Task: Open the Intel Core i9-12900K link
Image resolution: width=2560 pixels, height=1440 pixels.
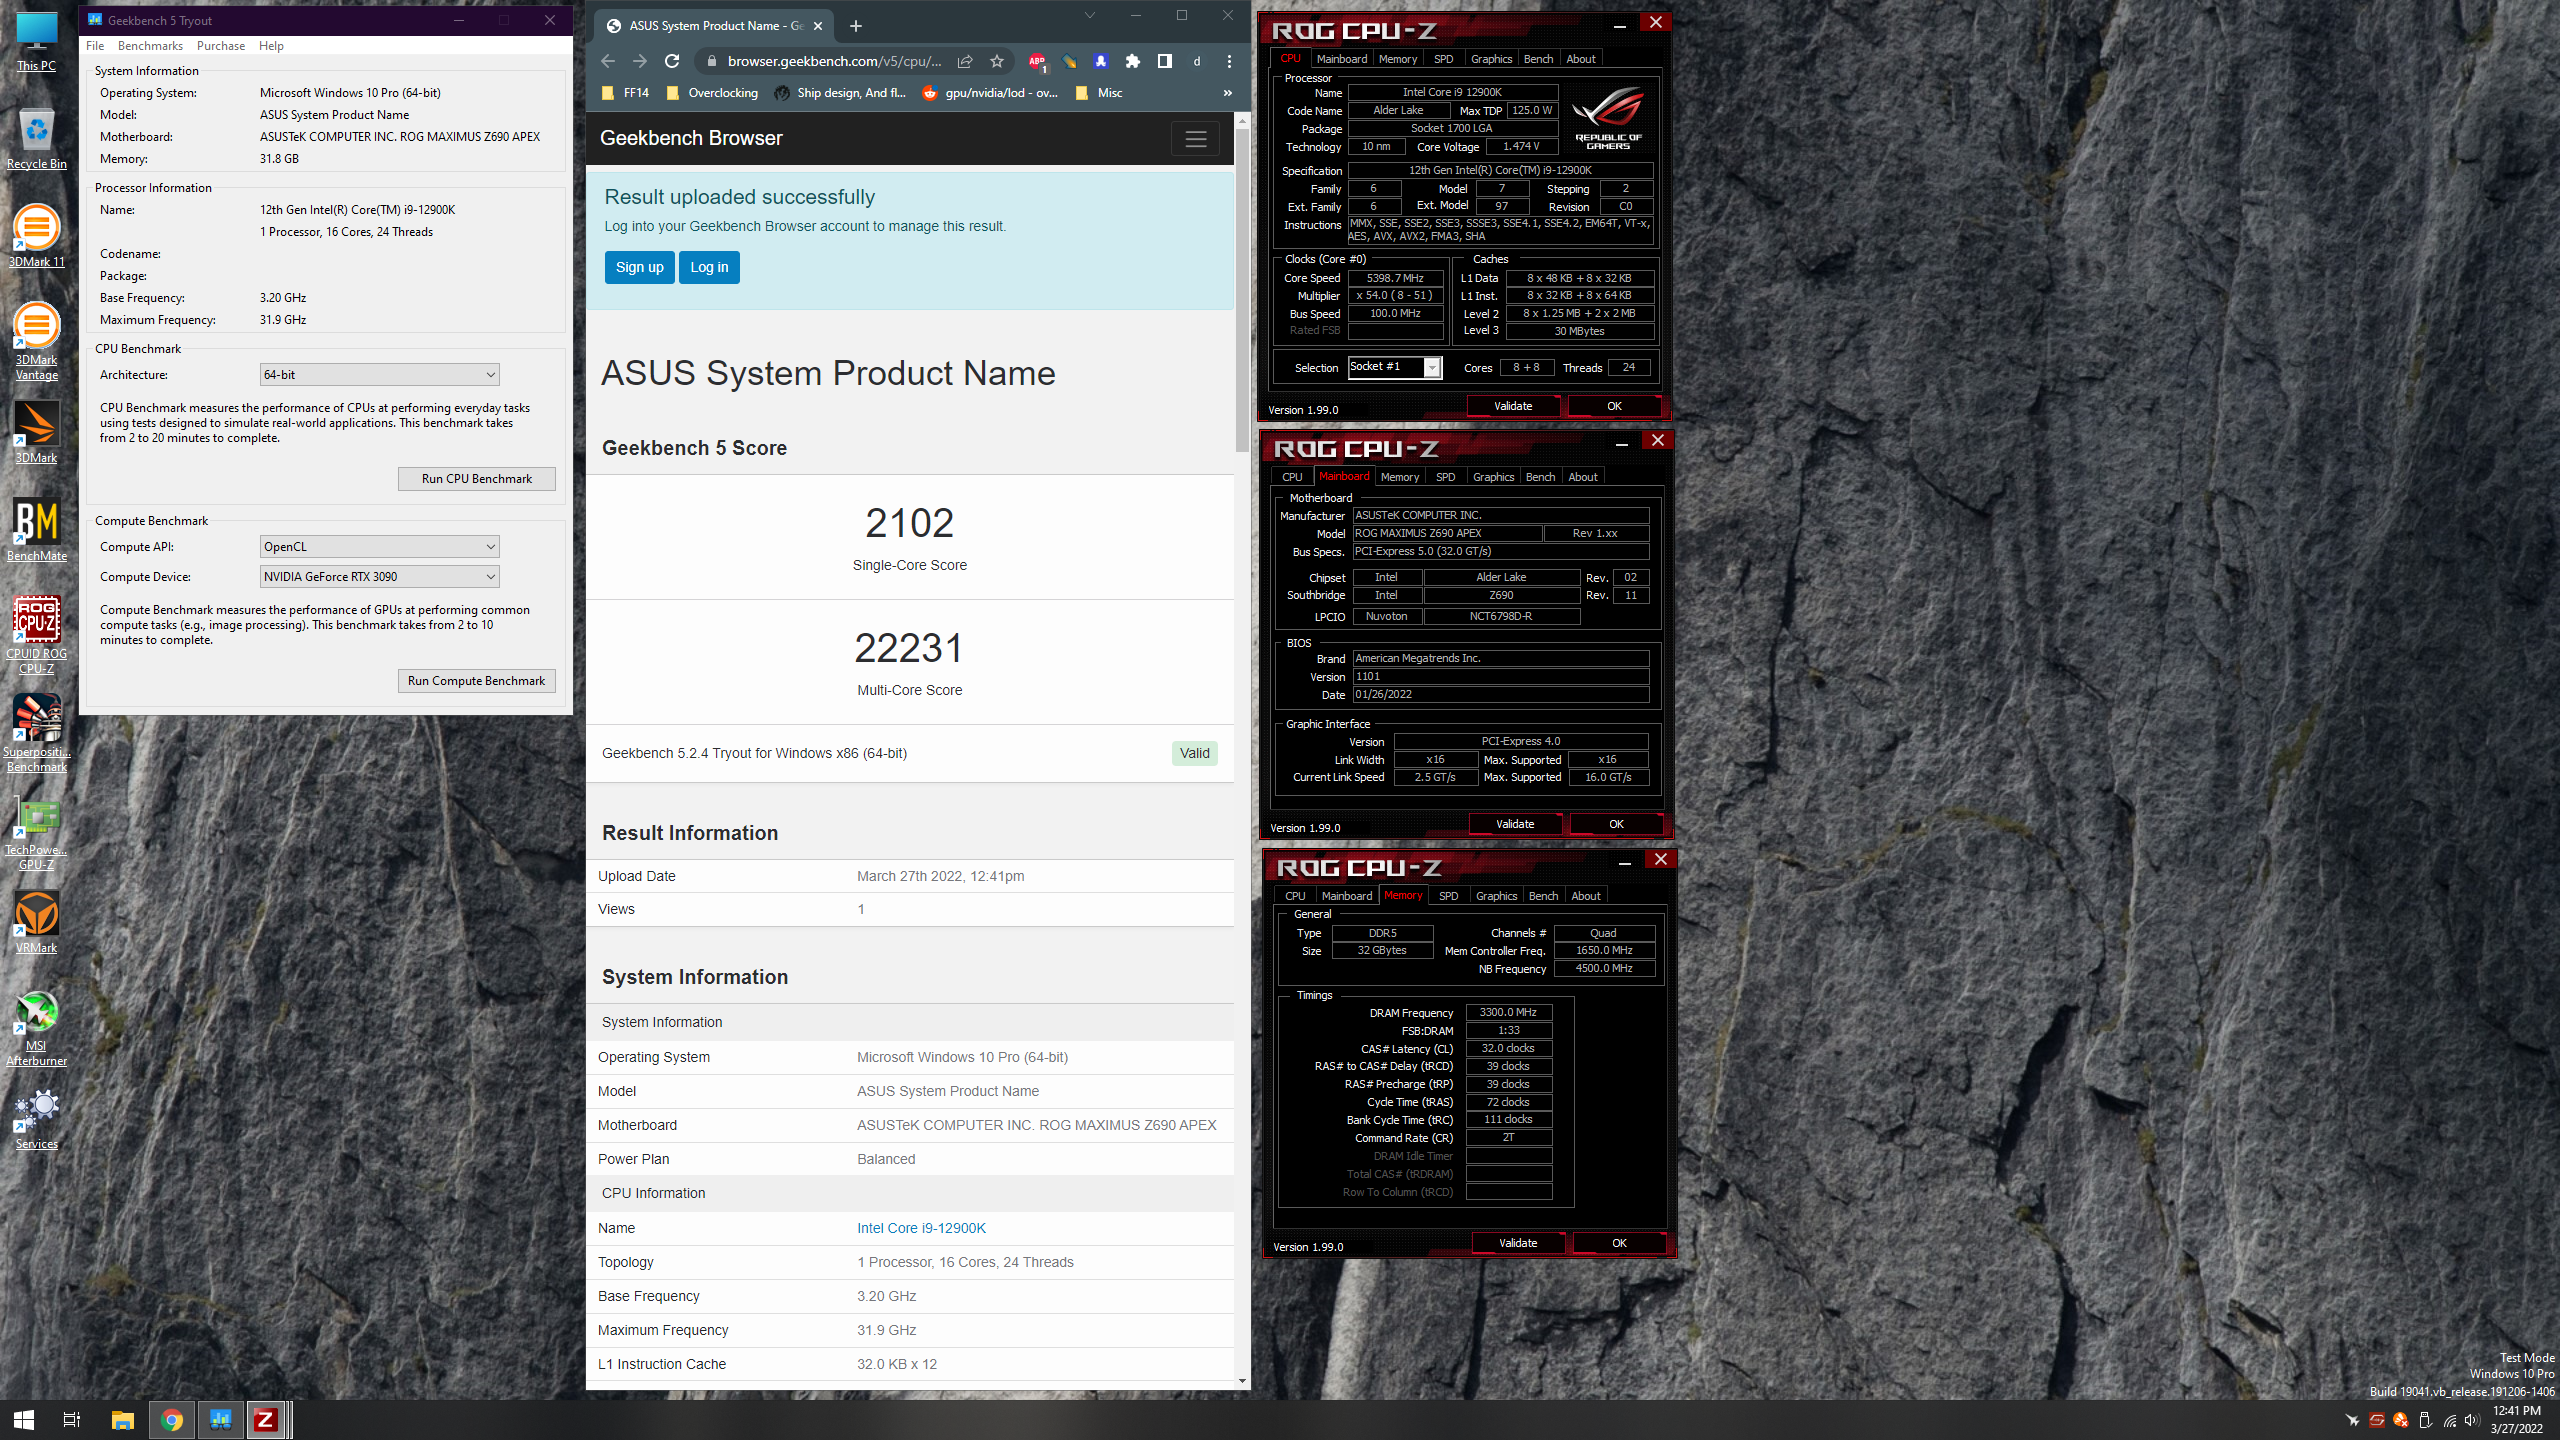Action: [x=921, y=1228]
